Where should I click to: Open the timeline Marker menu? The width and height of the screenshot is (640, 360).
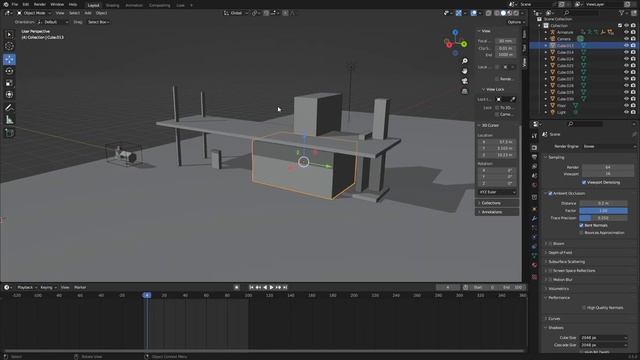click(x=80, y=287)
